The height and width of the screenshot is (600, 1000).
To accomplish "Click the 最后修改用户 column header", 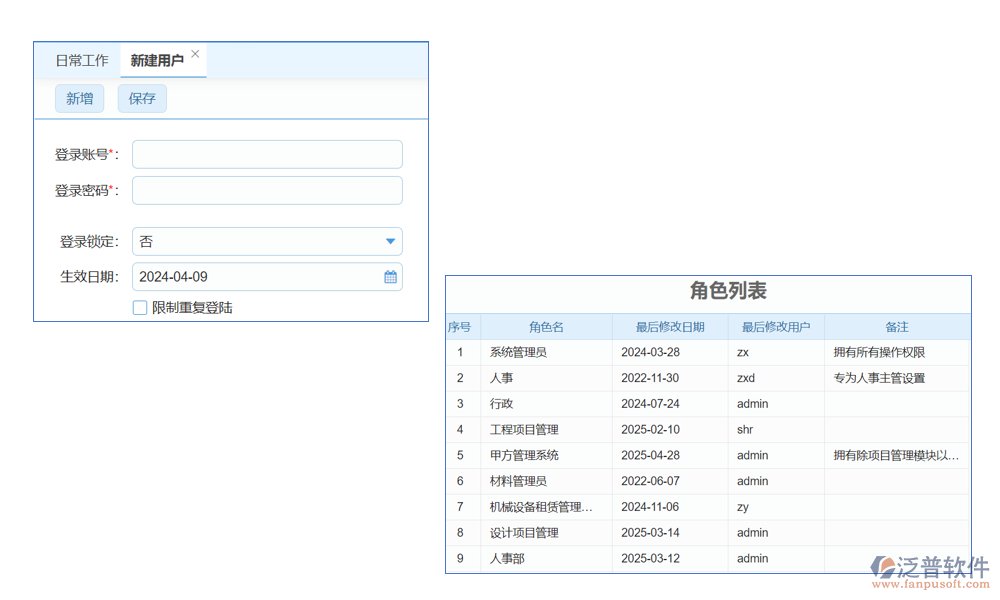I will [776, 327].
